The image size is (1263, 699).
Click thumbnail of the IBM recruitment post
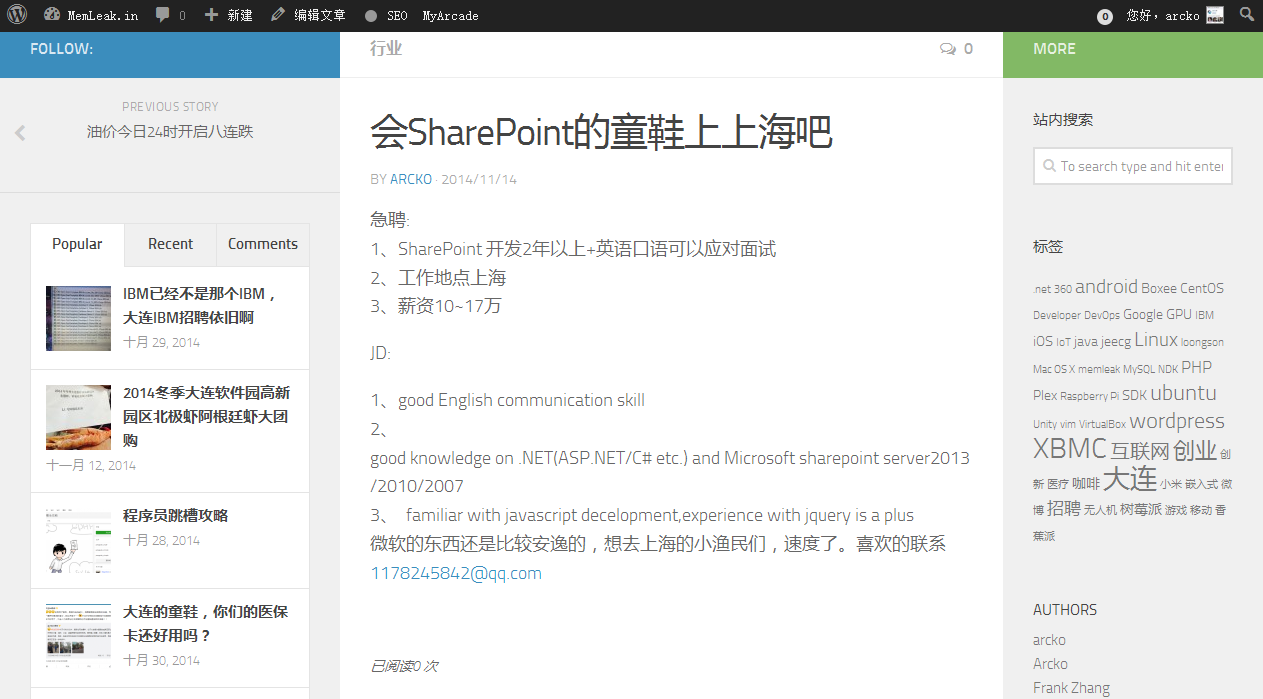[x=79, y=318]
